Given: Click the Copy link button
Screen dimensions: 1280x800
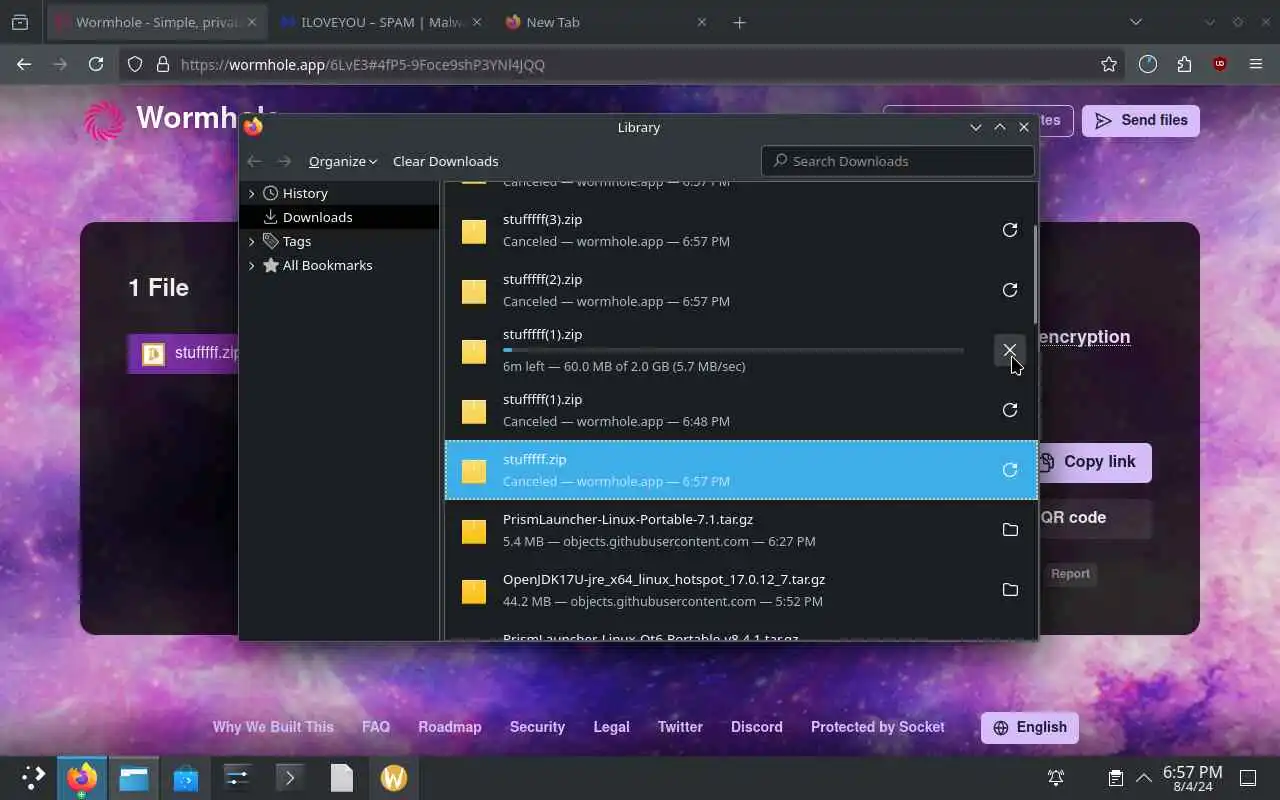Looking at the screenshot, I should point(1090,462).
